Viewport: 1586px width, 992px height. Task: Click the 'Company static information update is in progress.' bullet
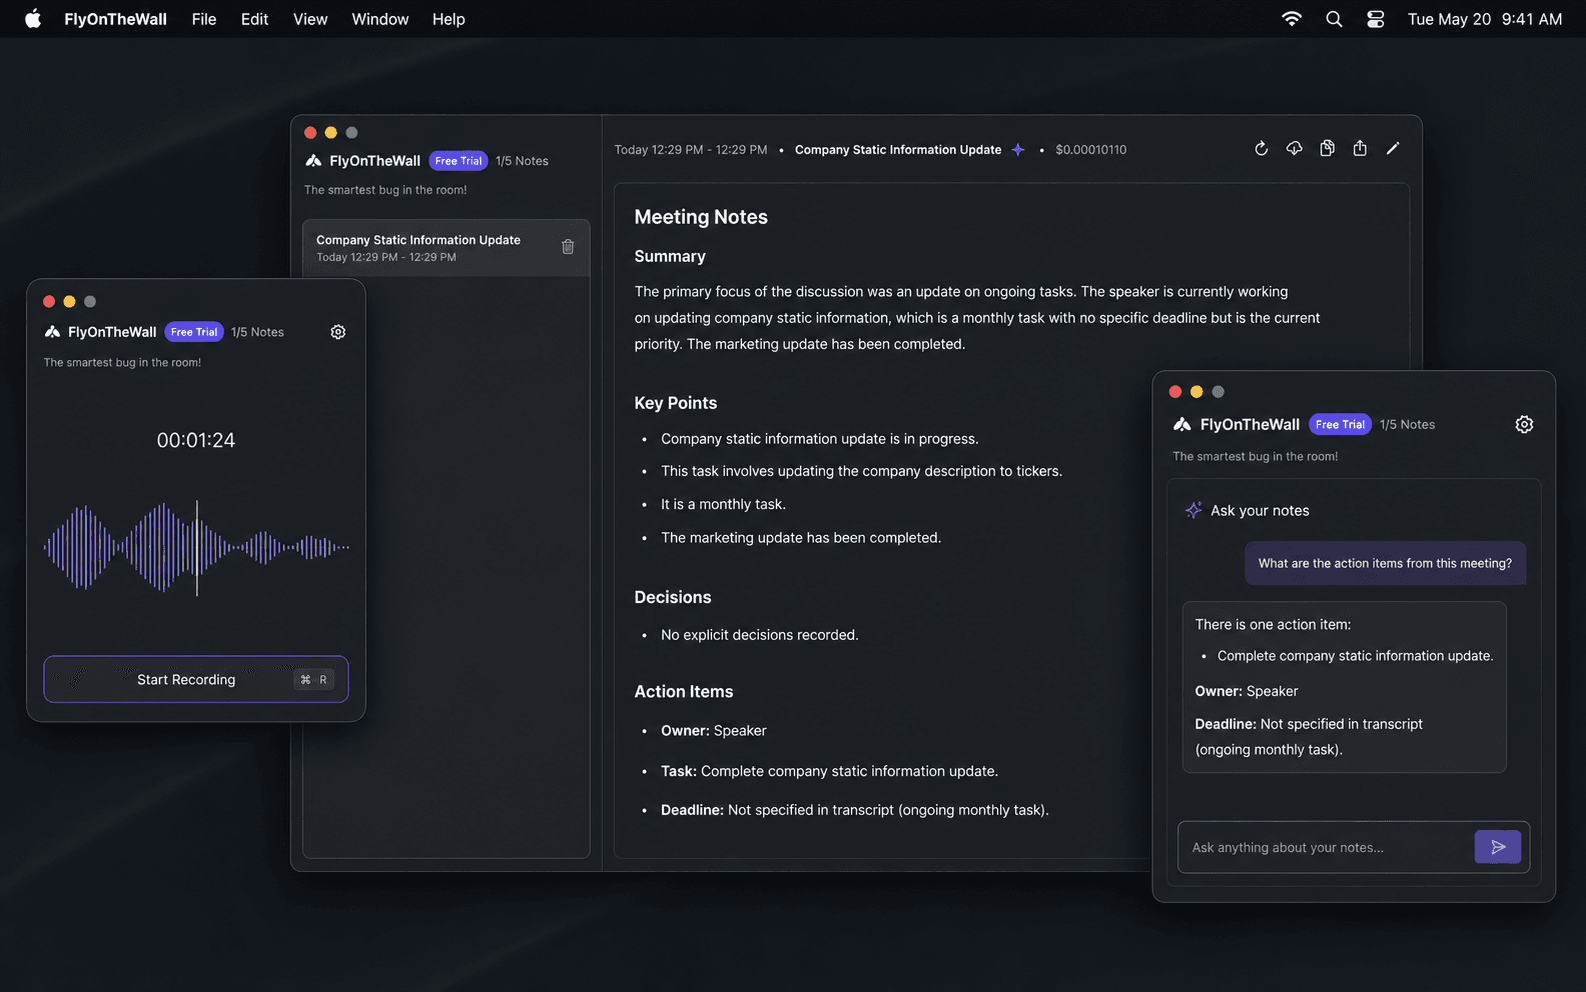click(820, 439)
